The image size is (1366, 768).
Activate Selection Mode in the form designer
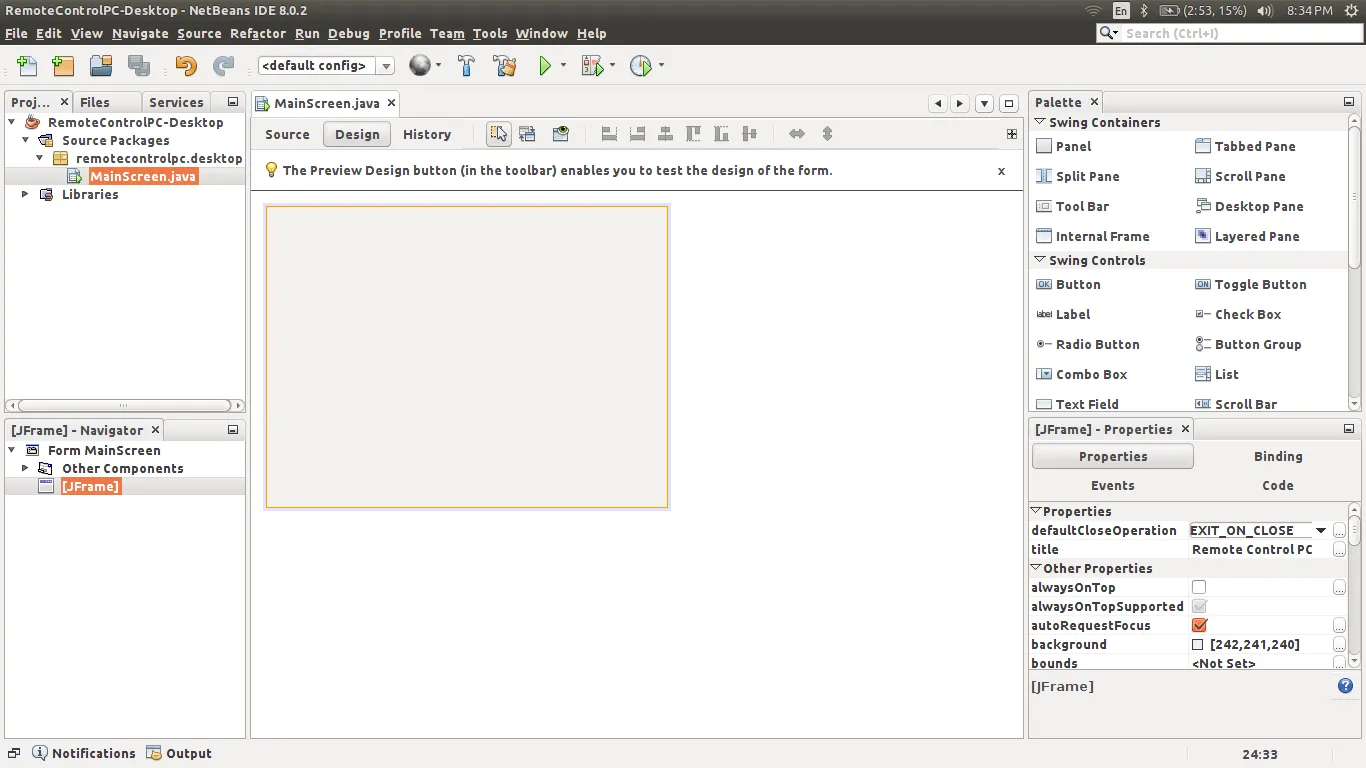pos(499,134)
